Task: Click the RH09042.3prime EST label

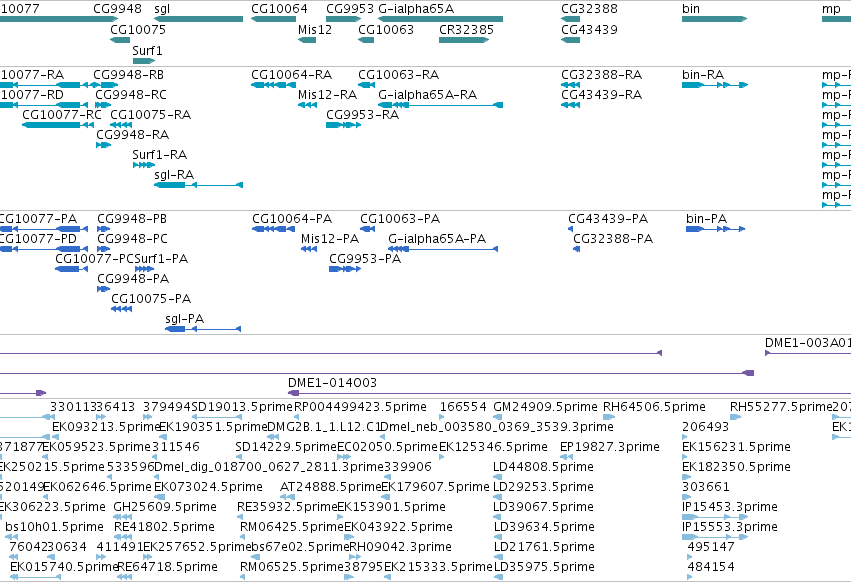Action: point(400,547)
